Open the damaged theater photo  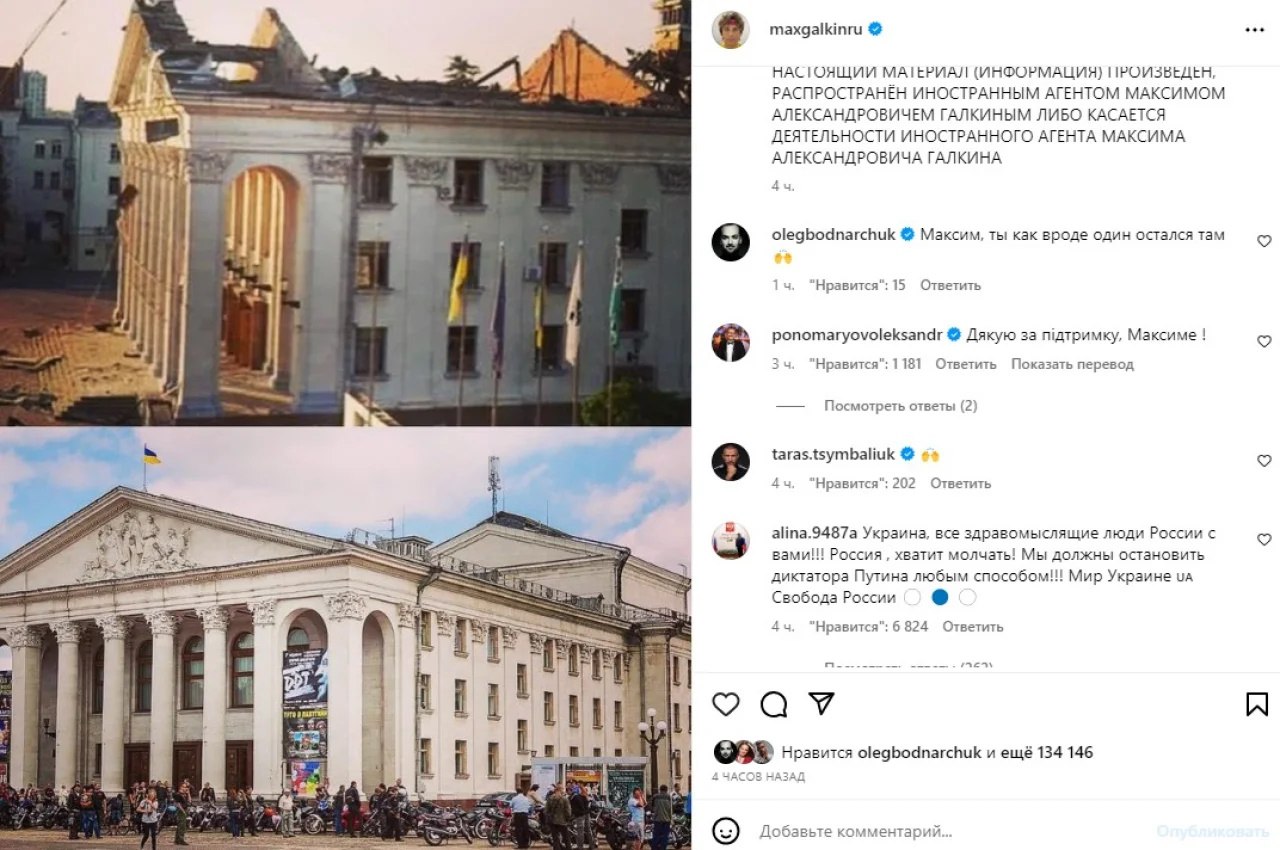(345, 212)
